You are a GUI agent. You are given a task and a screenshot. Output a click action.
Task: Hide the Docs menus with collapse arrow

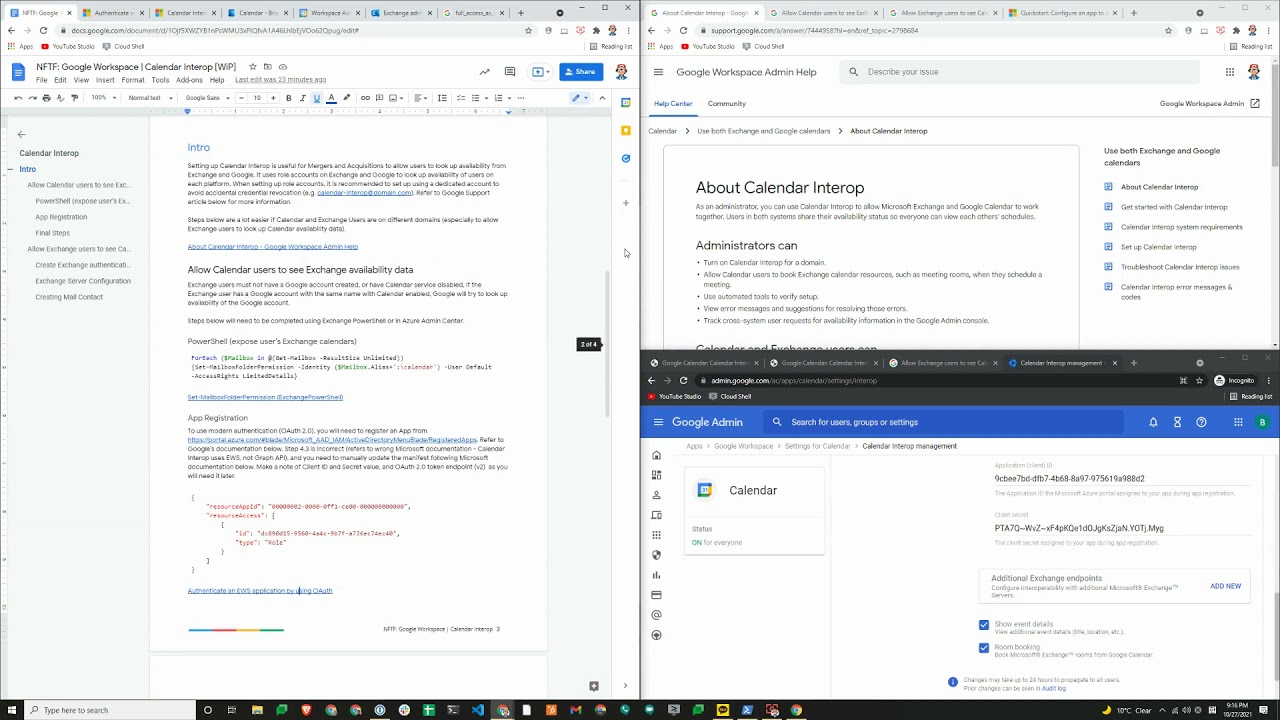[x=602, y=98]
